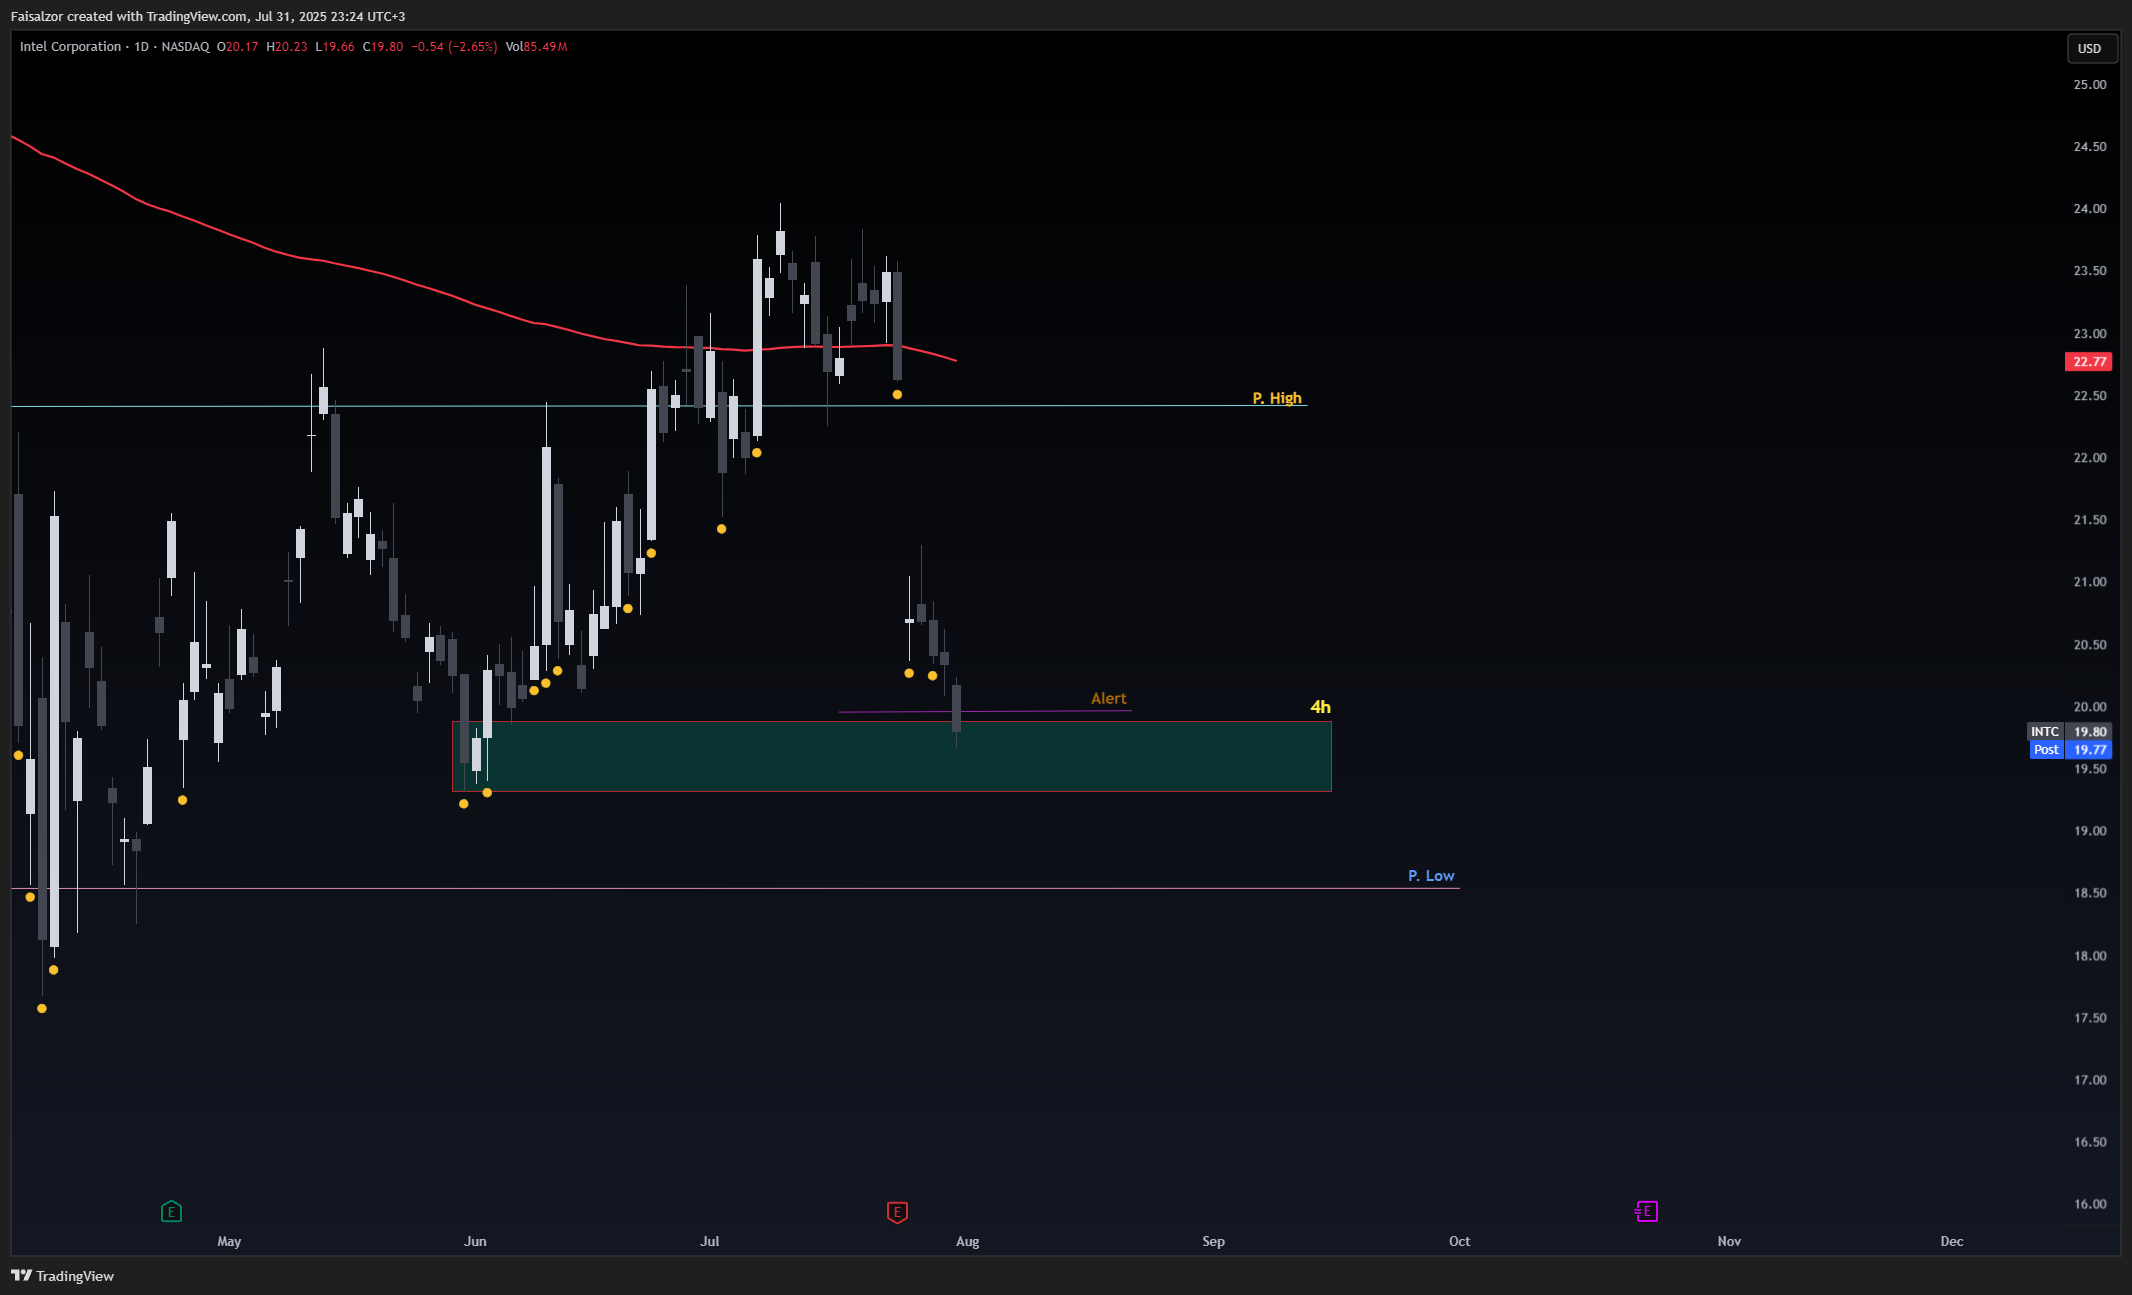Click the green earnings E icon near May
Viewport: 2132px width, 1295px height.
coord(171,1211)
